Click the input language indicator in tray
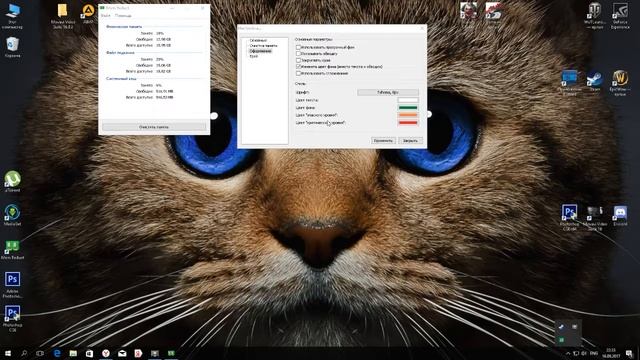 tap(594, 353)
